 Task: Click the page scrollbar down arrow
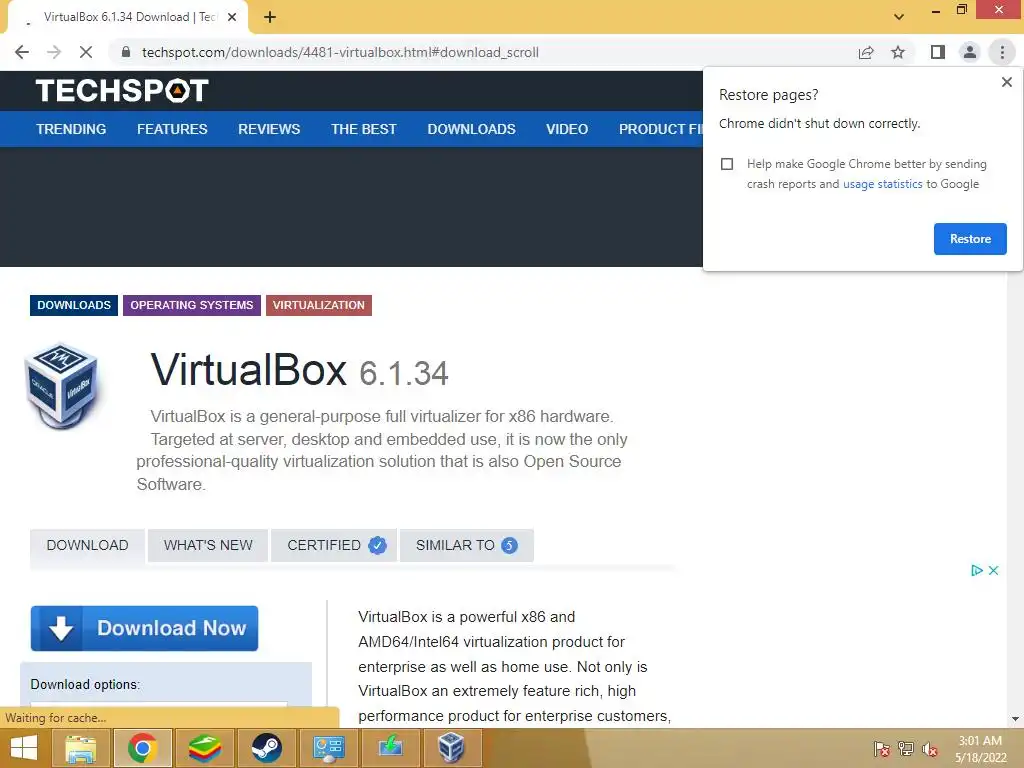pos(1015,719)
